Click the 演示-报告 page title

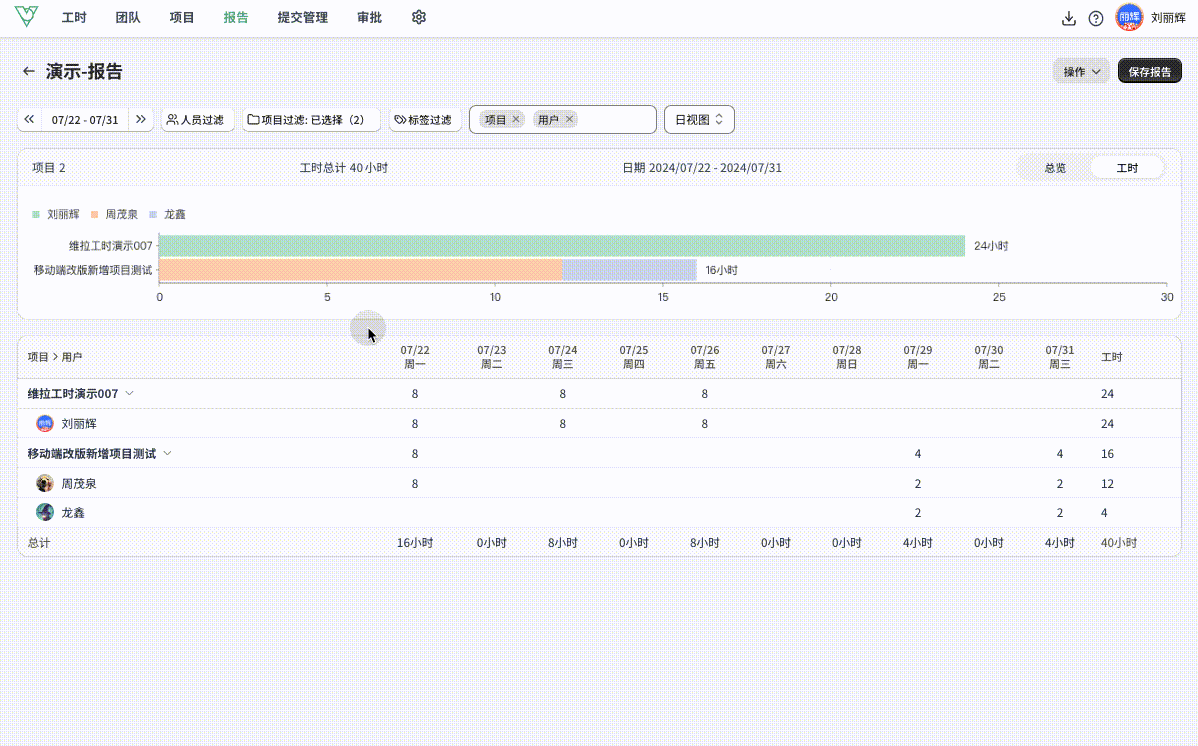point(84,71)
